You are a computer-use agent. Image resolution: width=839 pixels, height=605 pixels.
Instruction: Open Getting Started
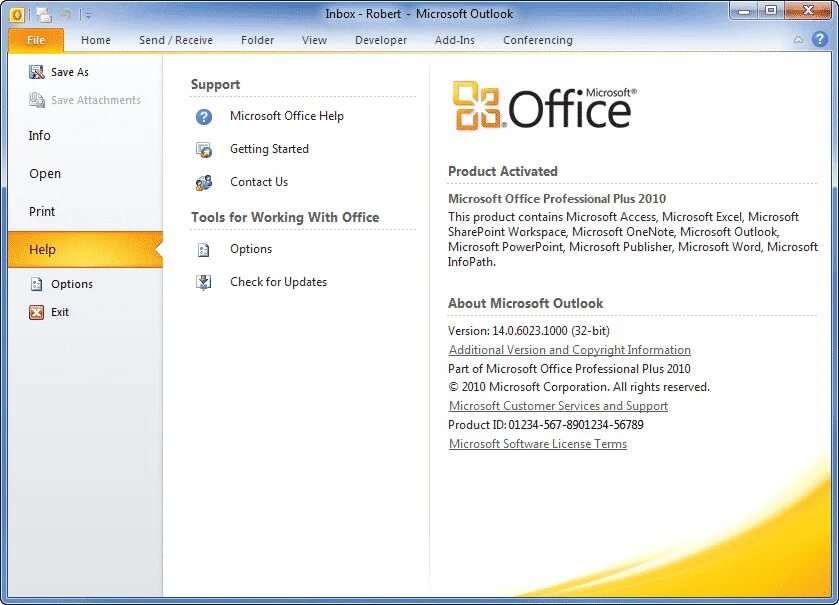tap(269, 149)
